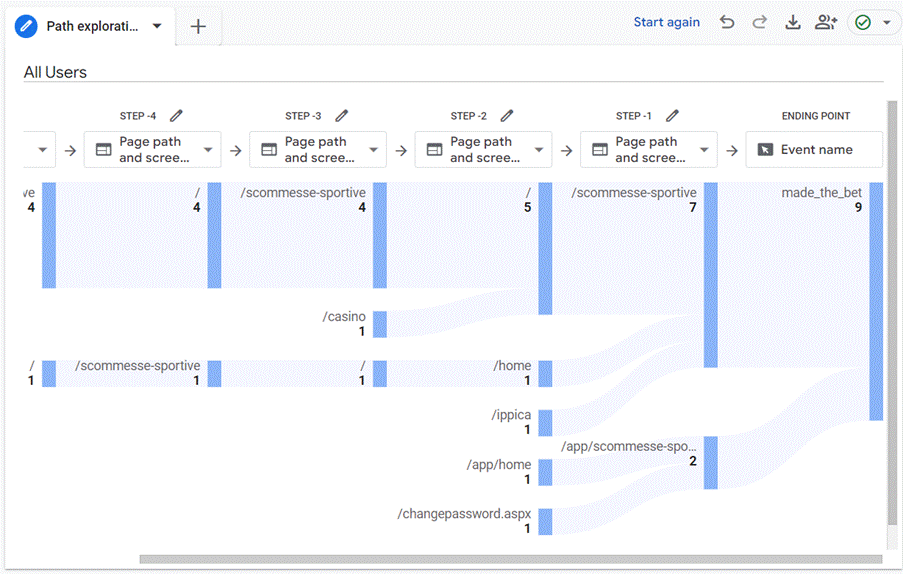This screenshot has width=903, height=574.
Task: Expand STEP -1 Page path dropdown
Action: point(704,150)
